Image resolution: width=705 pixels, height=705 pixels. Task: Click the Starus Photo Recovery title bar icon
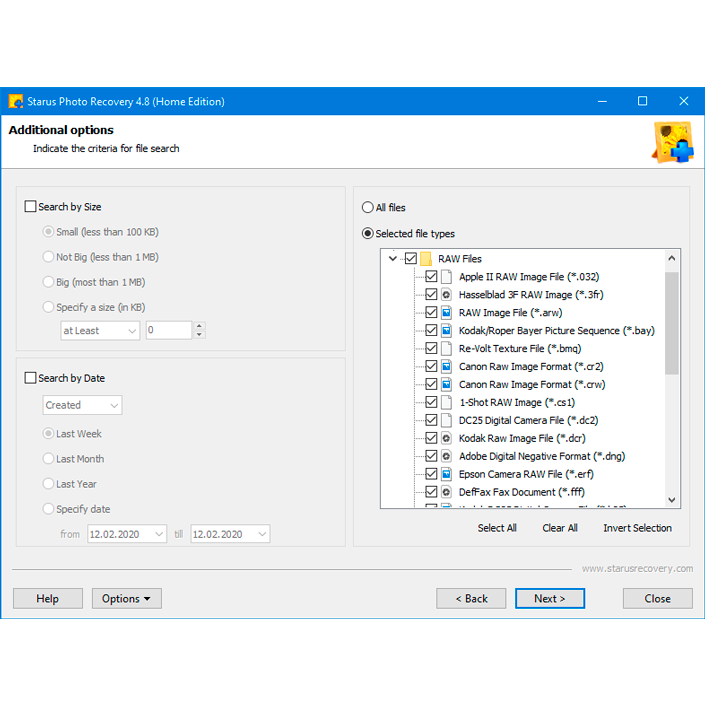pyautogui.click(x=16, y=101)
